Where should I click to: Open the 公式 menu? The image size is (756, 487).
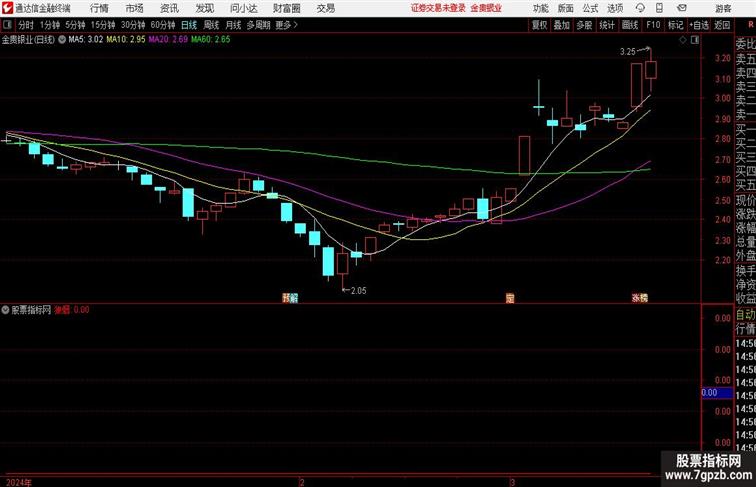(x=590, y=8)
